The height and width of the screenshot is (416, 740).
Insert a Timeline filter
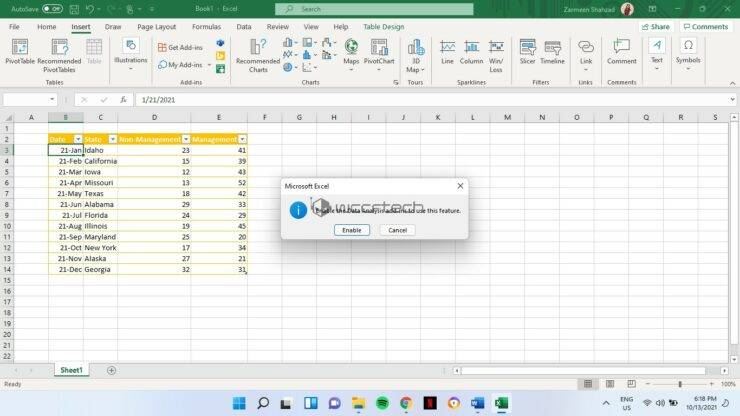[552, 52]
